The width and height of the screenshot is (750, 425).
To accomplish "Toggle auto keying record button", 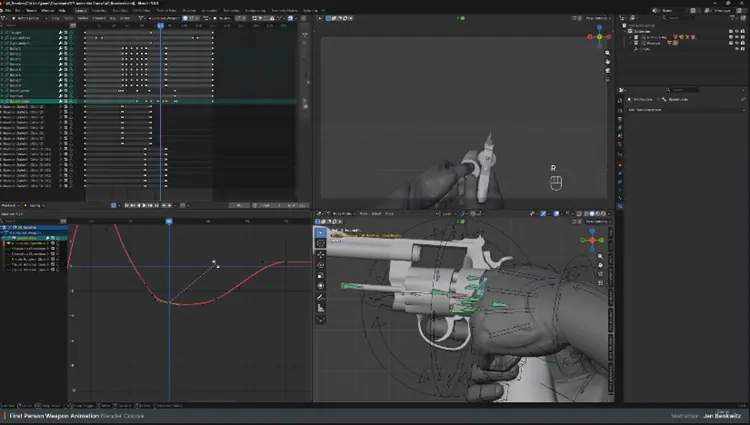I will pyautogui.click(x=113, y=205).
